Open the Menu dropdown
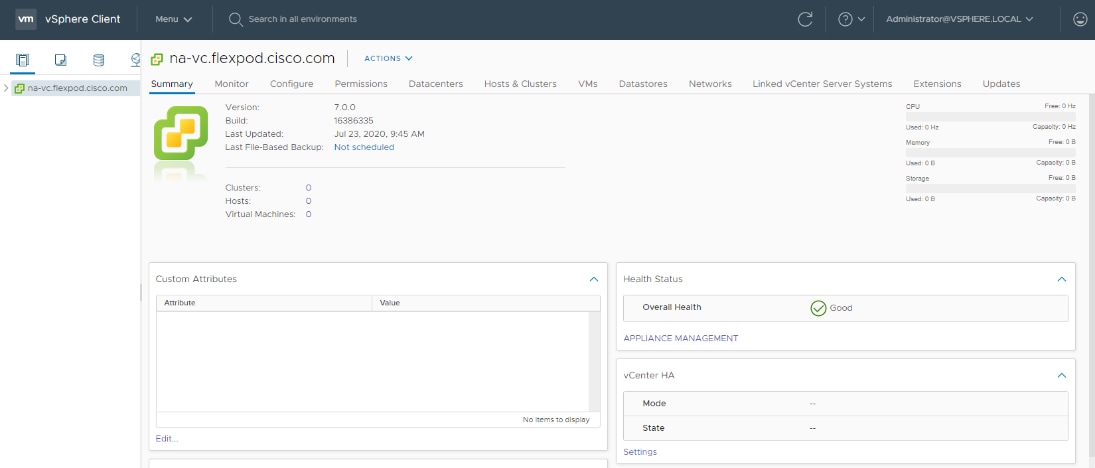Image resolution: width=1095 pixels, height=468 pixels. click(174, 20)
